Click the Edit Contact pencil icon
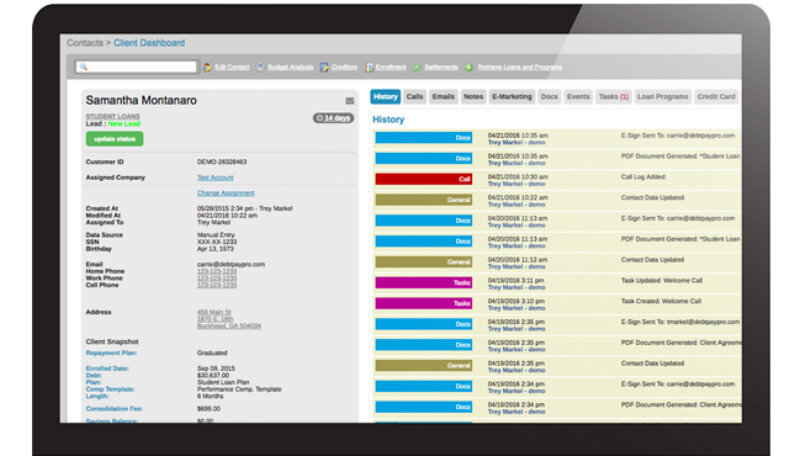The image size is (800, 456). [x=208, y=67]
